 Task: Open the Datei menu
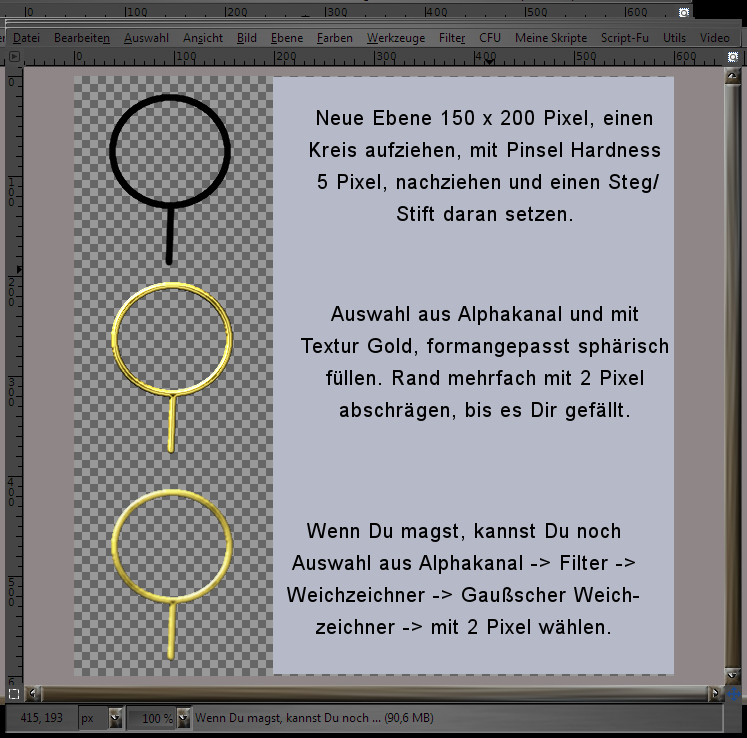click(x=26, y=37)
